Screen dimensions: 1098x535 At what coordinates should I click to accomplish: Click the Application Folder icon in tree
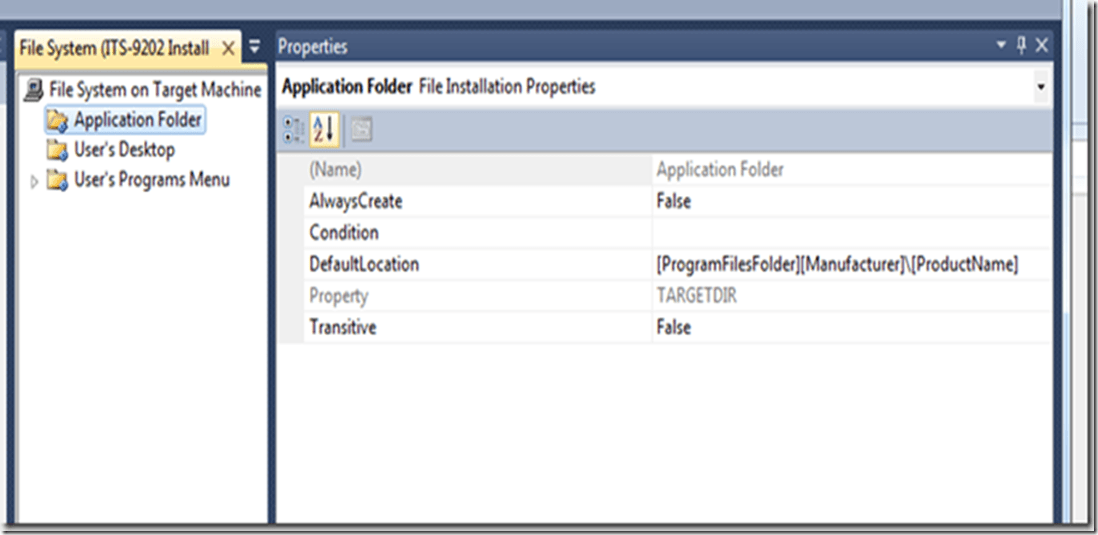[57, 121]
